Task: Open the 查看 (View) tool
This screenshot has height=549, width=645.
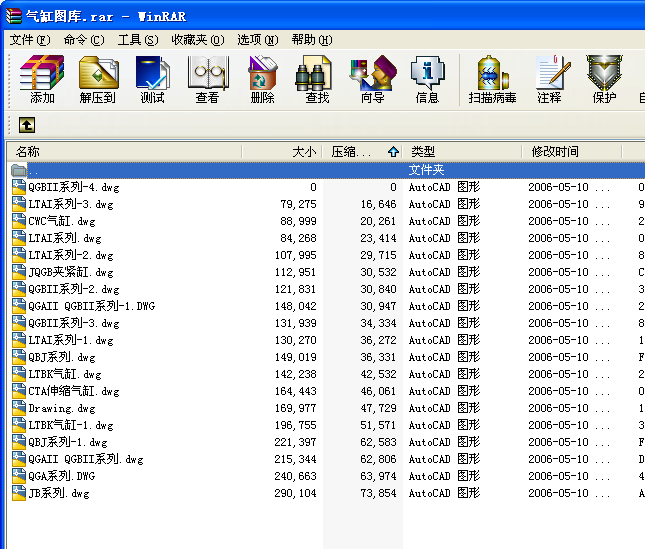Action: click(207, 79)
